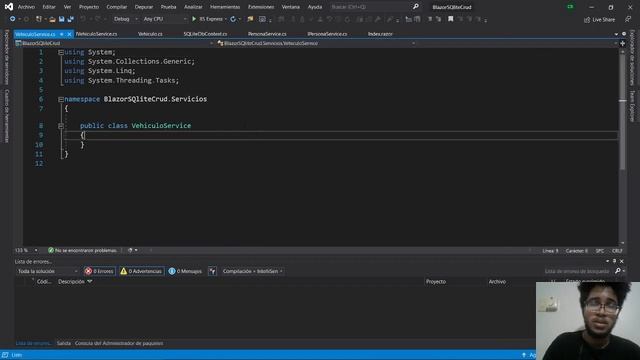Collapse the using directives region
This screenshot has width=640, height=360.
point(61,52)
